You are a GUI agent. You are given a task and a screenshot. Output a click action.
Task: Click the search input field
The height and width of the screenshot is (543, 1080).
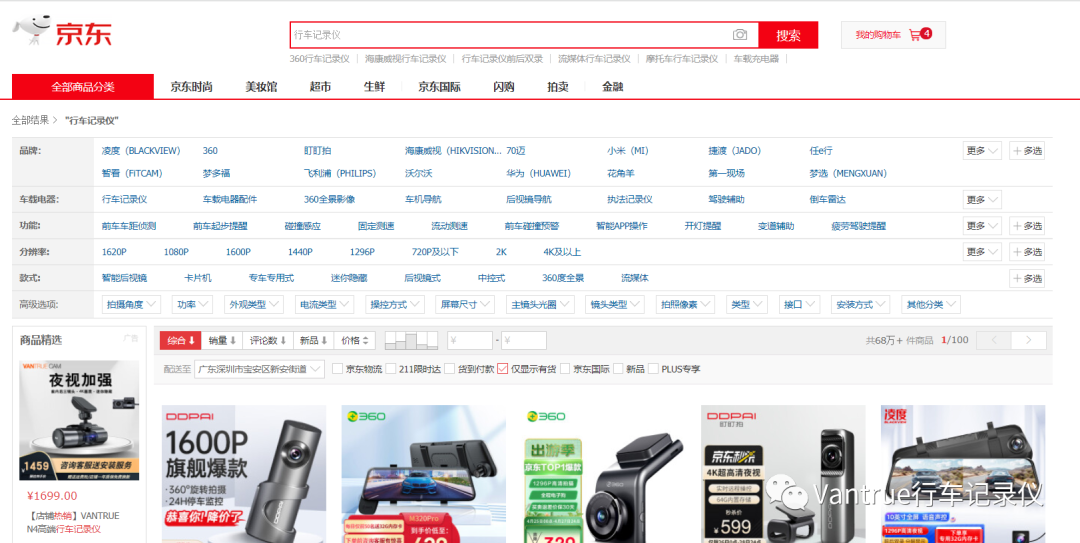coord(523,34)
